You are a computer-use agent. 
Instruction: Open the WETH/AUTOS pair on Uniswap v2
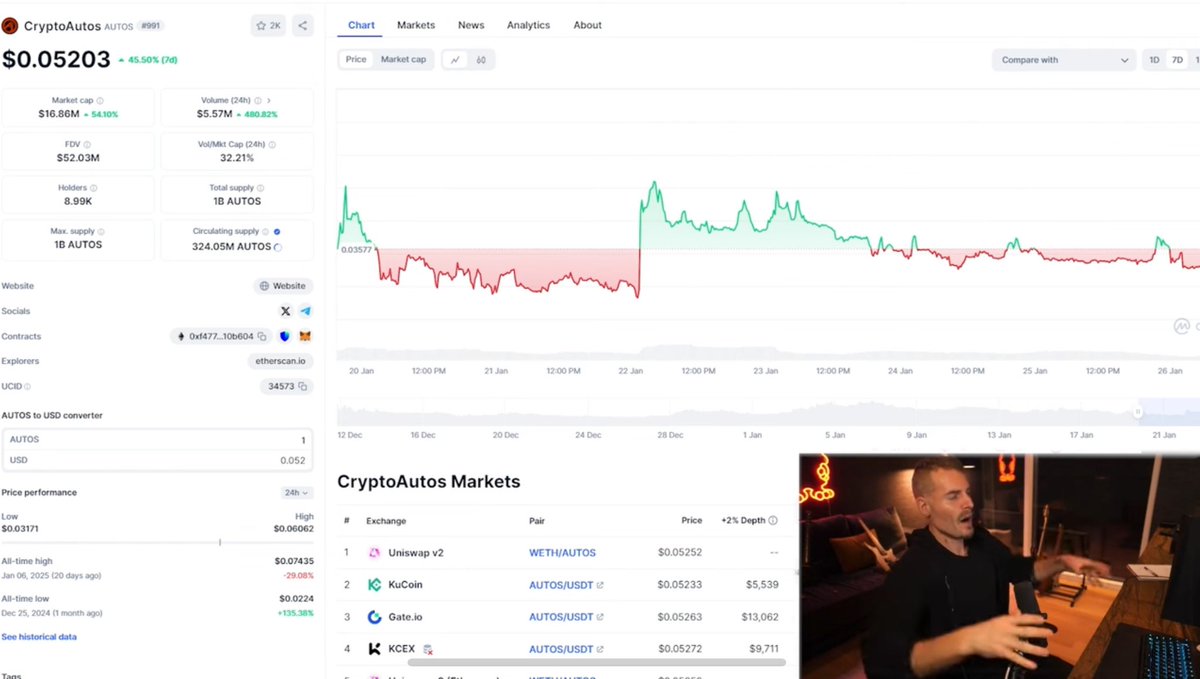[562, 553]
